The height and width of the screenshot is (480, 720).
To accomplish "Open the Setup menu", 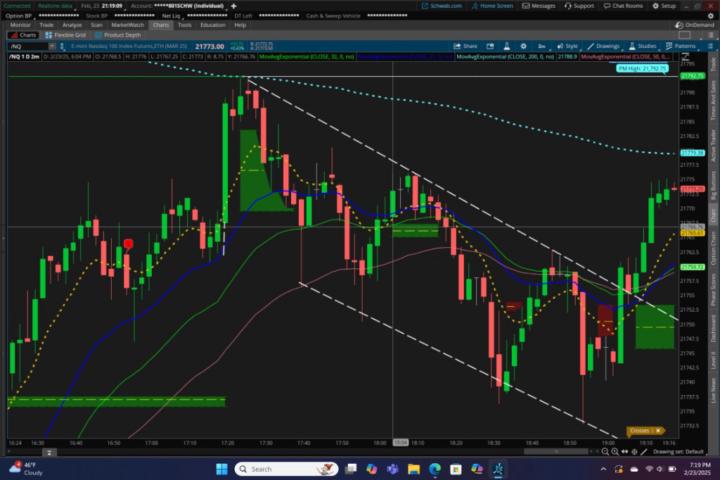I will click(x=664, y=6).
